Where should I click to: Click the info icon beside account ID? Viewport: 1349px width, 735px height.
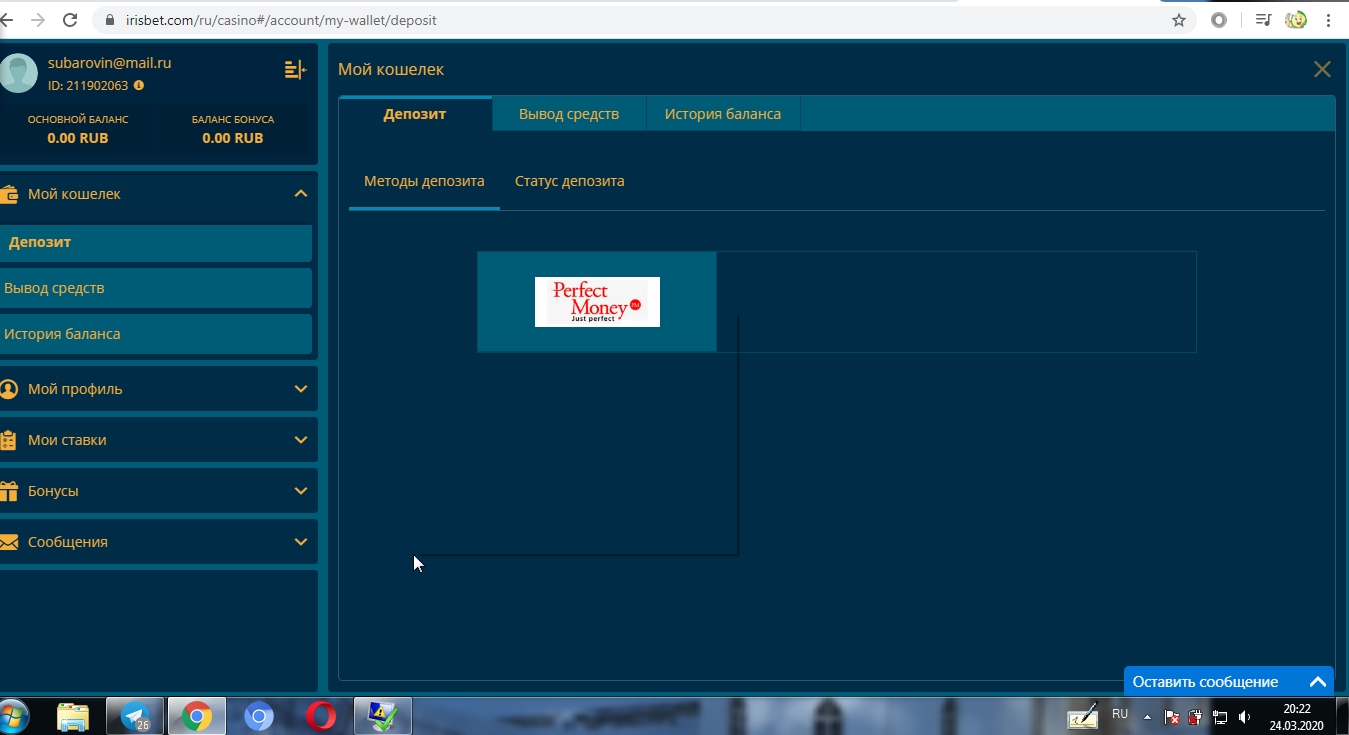tap(139, 85)
